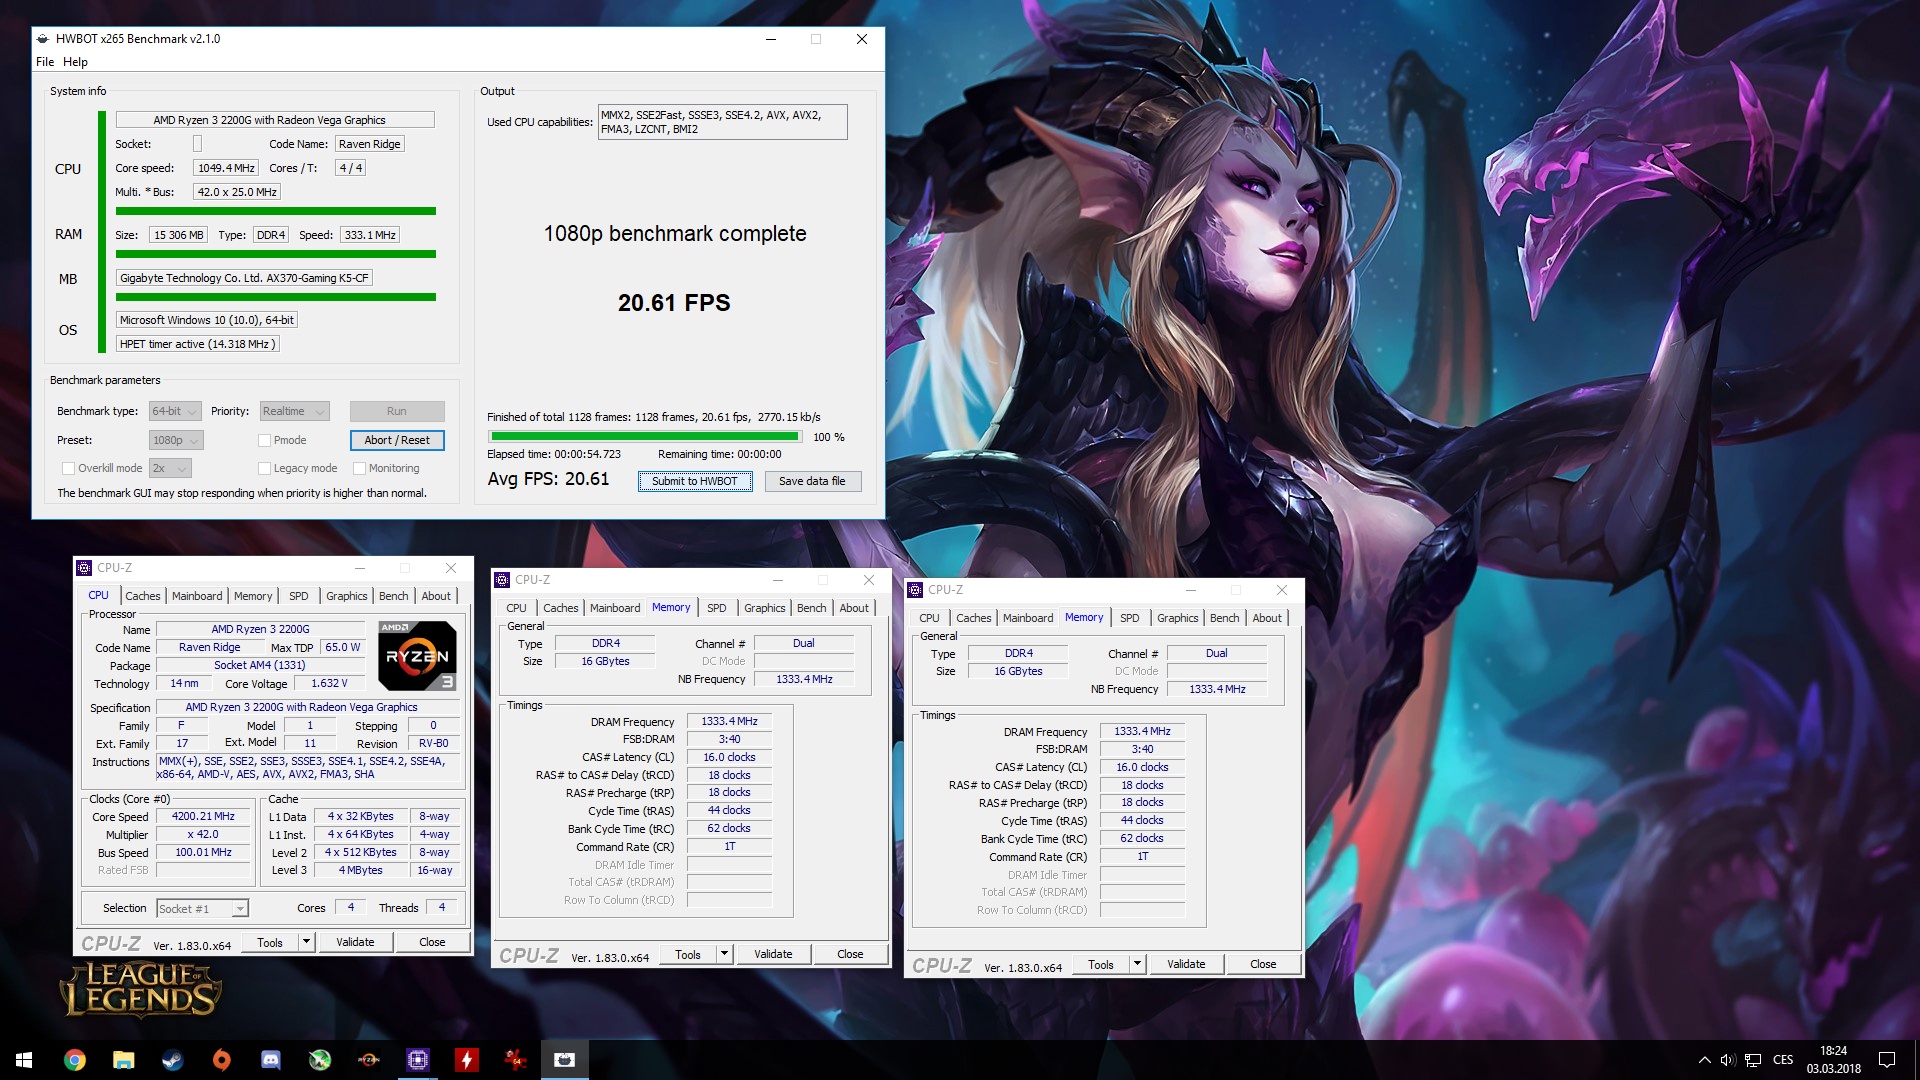This screenshot has height=1080, width=1920.
Task: Open the File menu in HWBOT
Action: tap(45, 62)
